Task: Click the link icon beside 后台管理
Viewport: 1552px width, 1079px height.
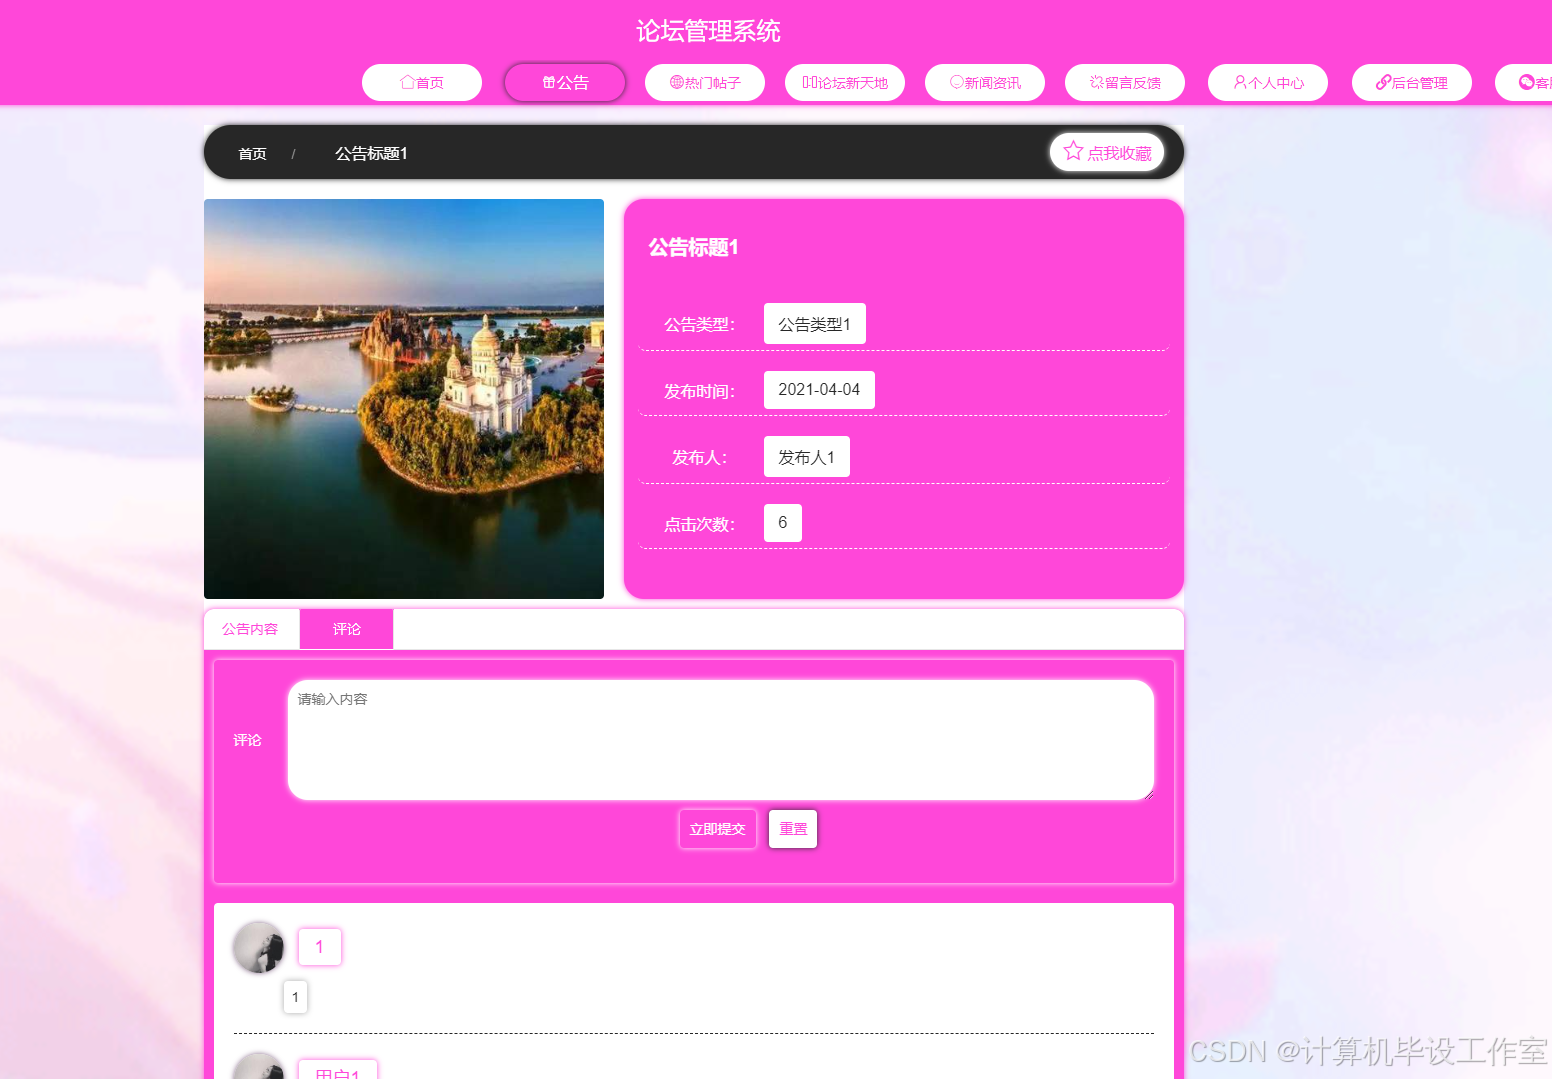Action: (1384, 82)
